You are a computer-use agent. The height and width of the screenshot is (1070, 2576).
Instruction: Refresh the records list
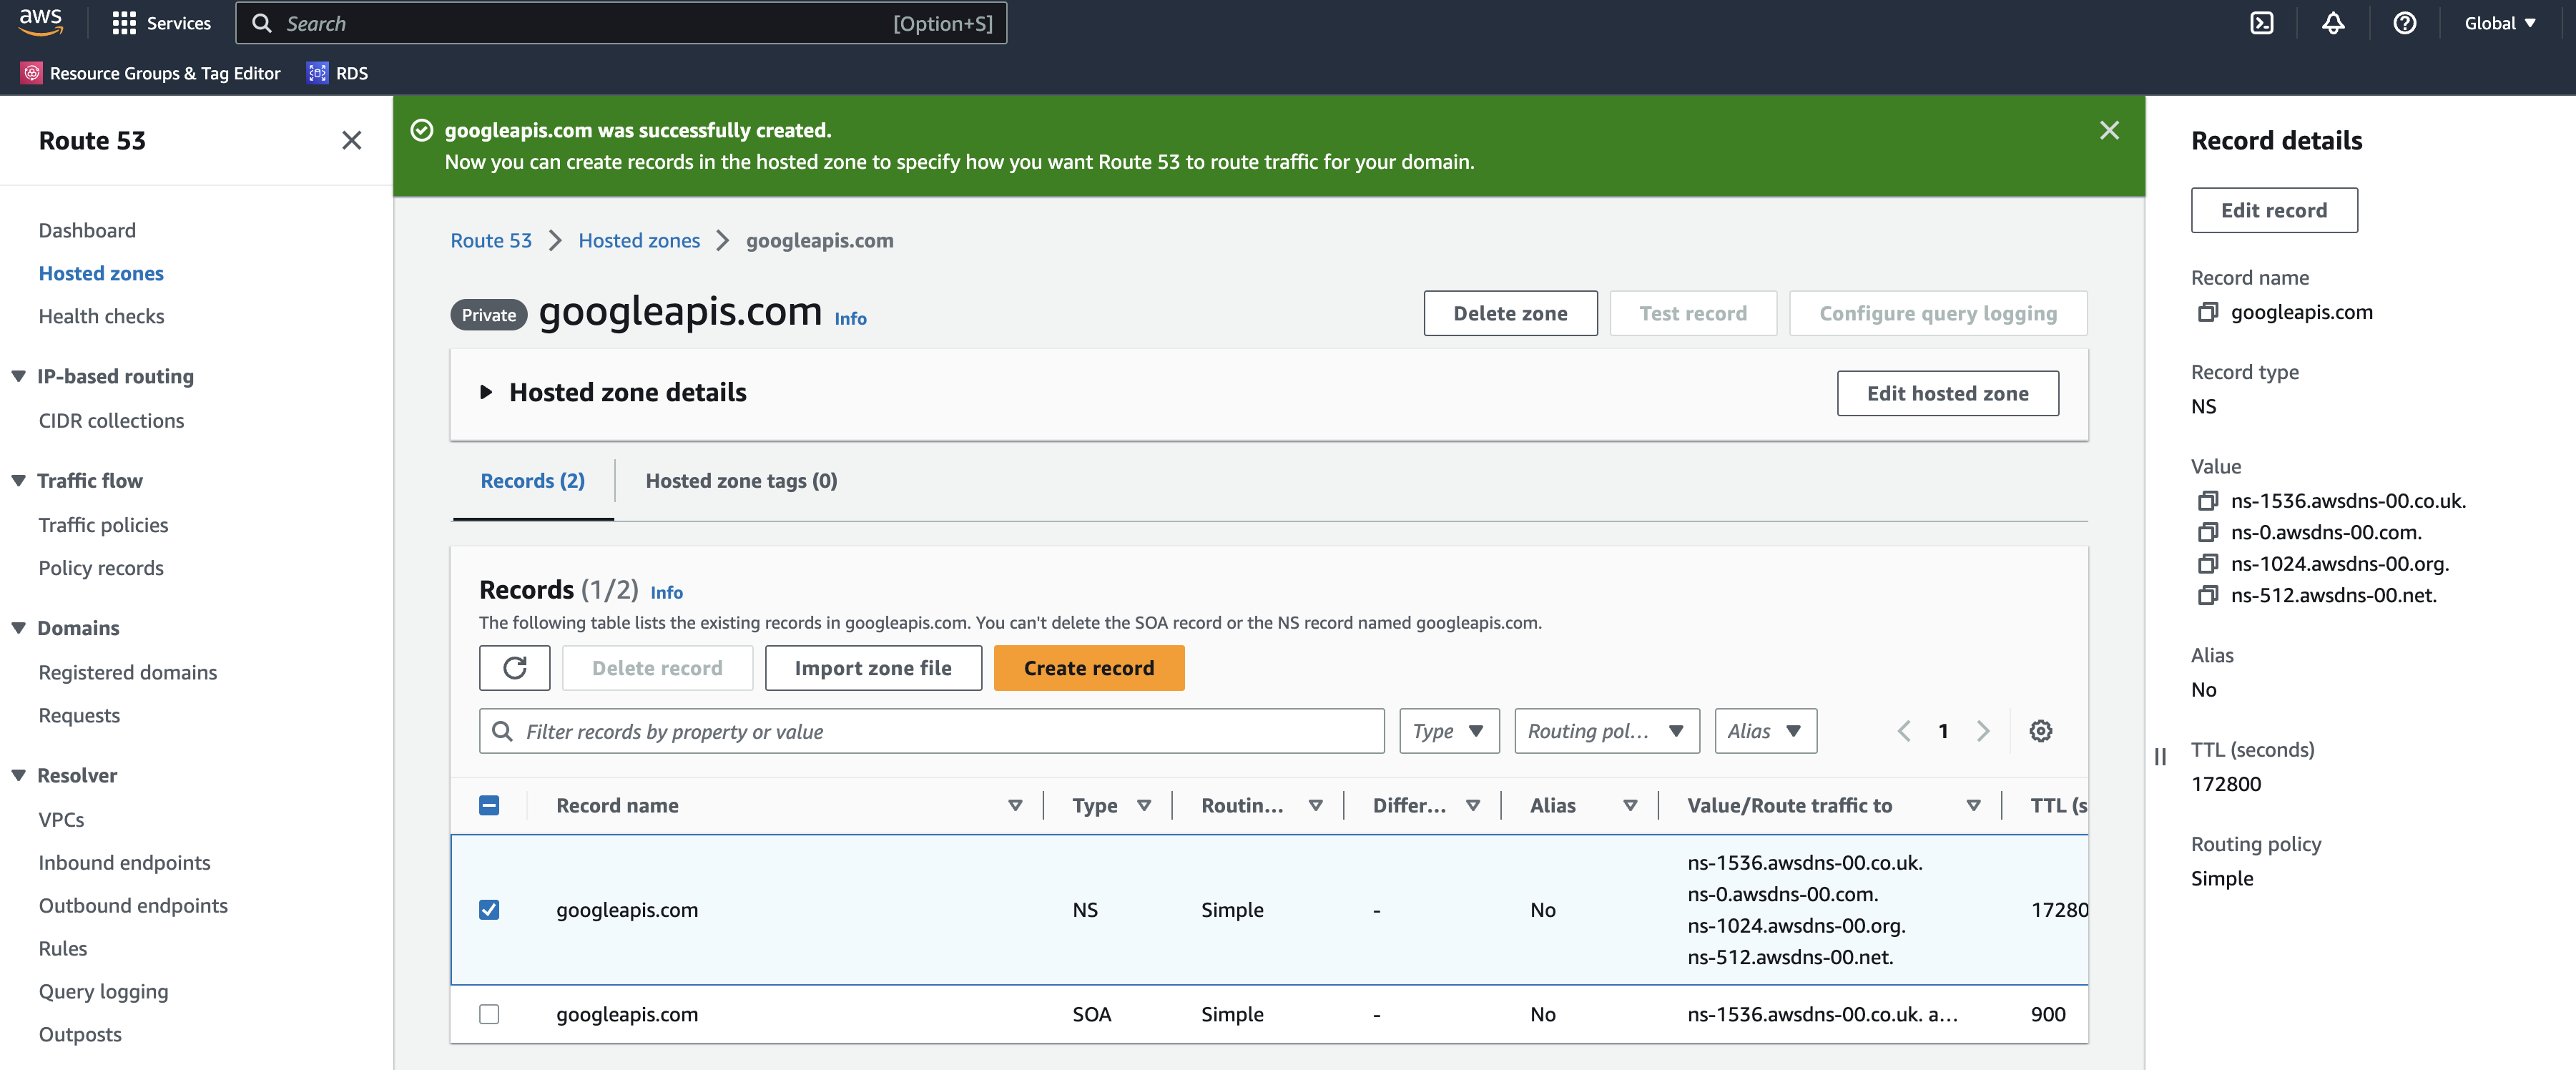tap(514, 667)
